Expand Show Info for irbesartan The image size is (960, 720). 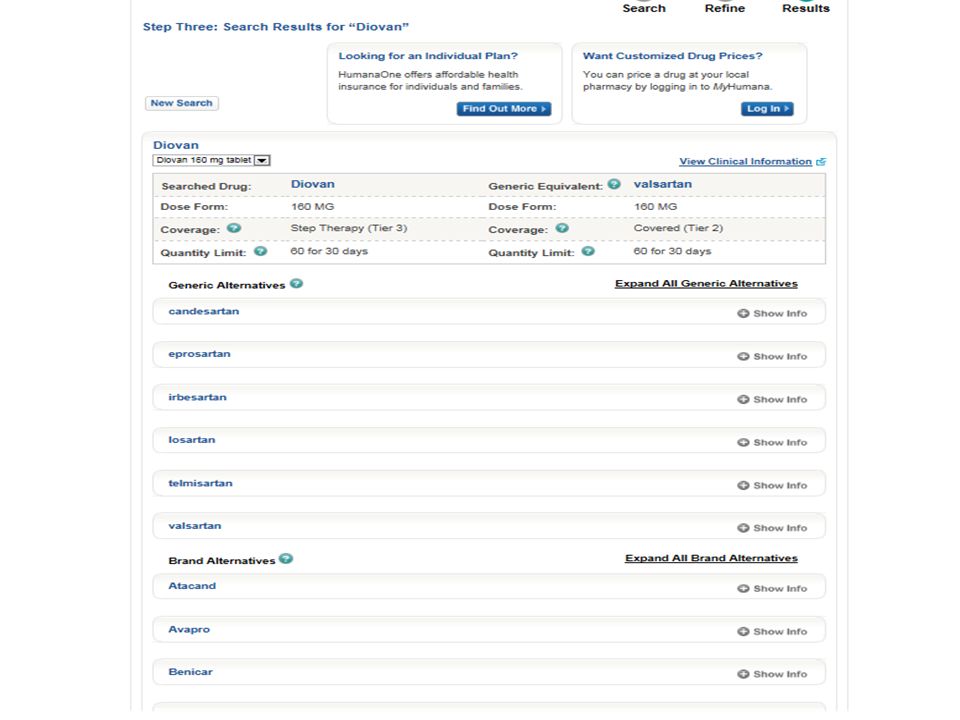[772, 399]
